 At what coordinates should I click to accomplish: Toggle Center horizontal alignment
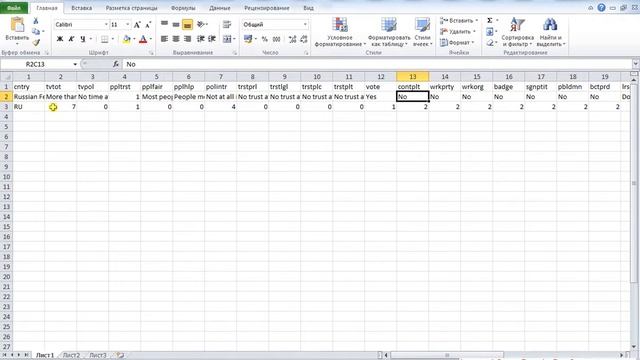(176, 39)
